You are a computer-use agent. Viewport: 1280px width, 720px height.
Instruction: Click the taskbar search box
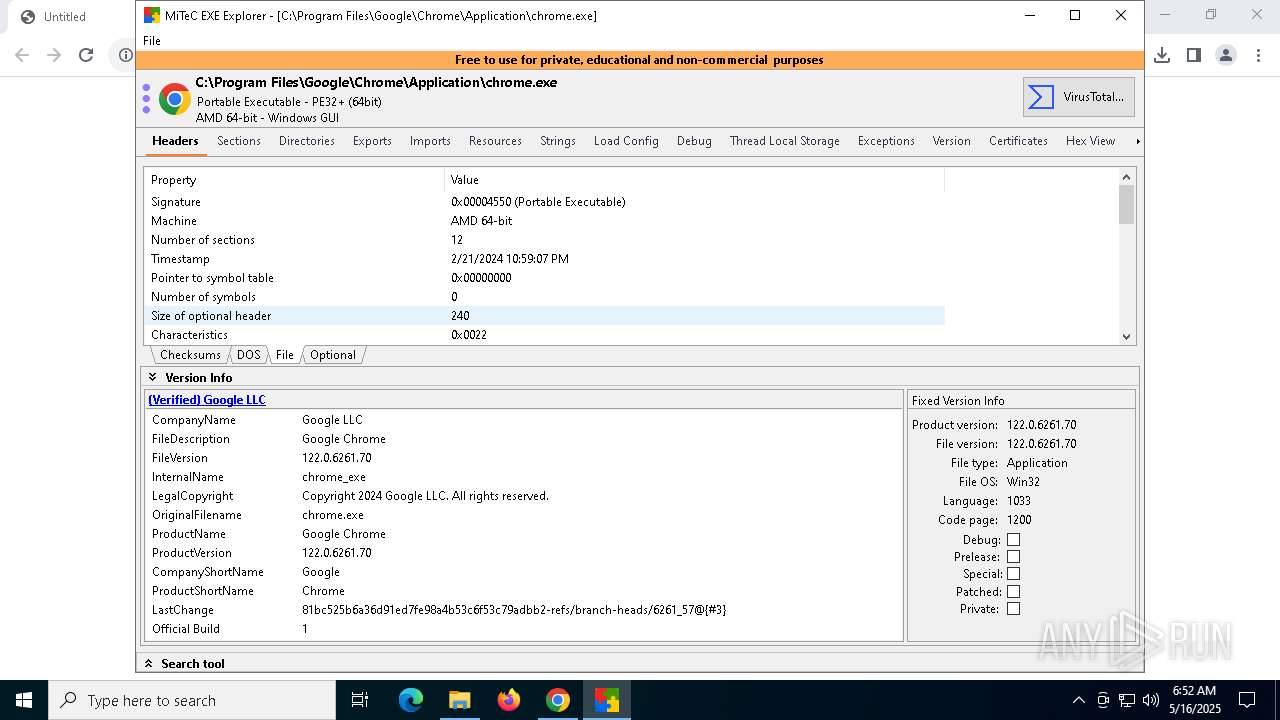[192, 700]
